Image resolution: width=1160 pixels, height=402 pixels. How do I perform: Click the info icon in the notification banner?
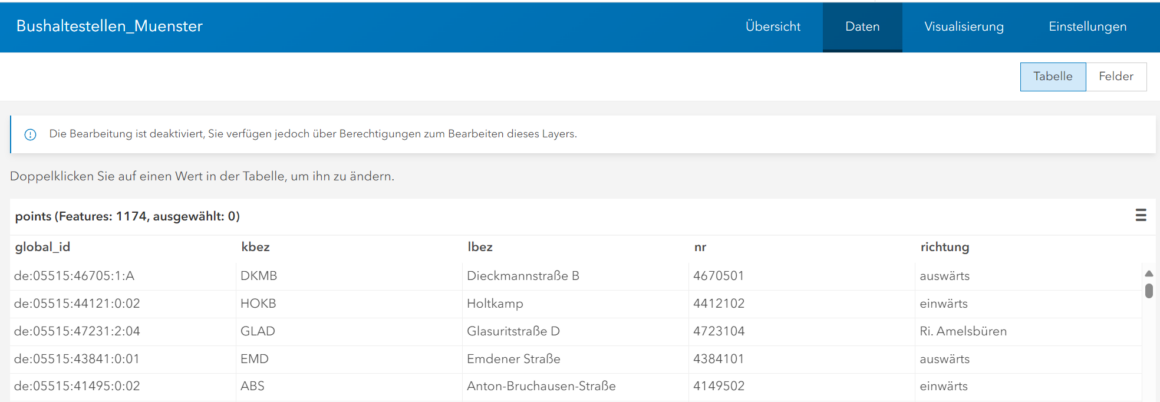pos(30,135)
